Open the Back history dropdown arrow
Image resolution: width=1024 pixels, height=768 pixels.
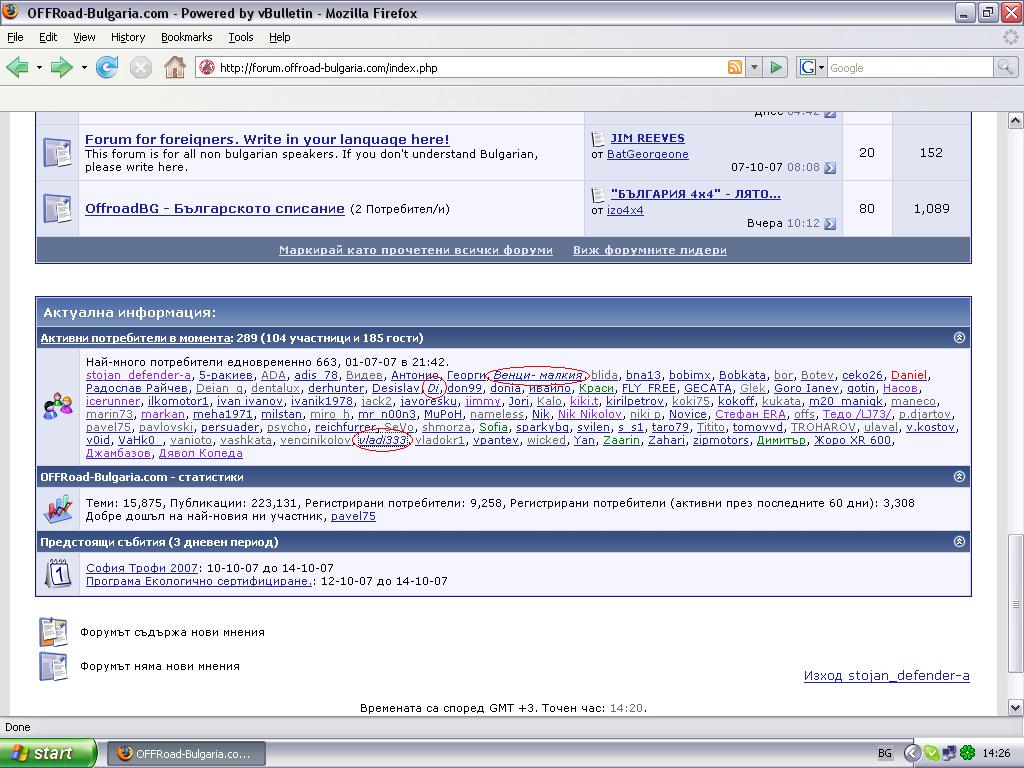[x=39, y=67]
